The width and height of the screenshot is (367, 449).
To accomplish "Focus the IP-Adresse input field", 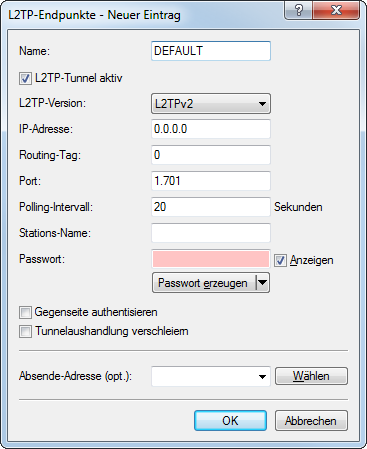I will [x=211, y=129].
